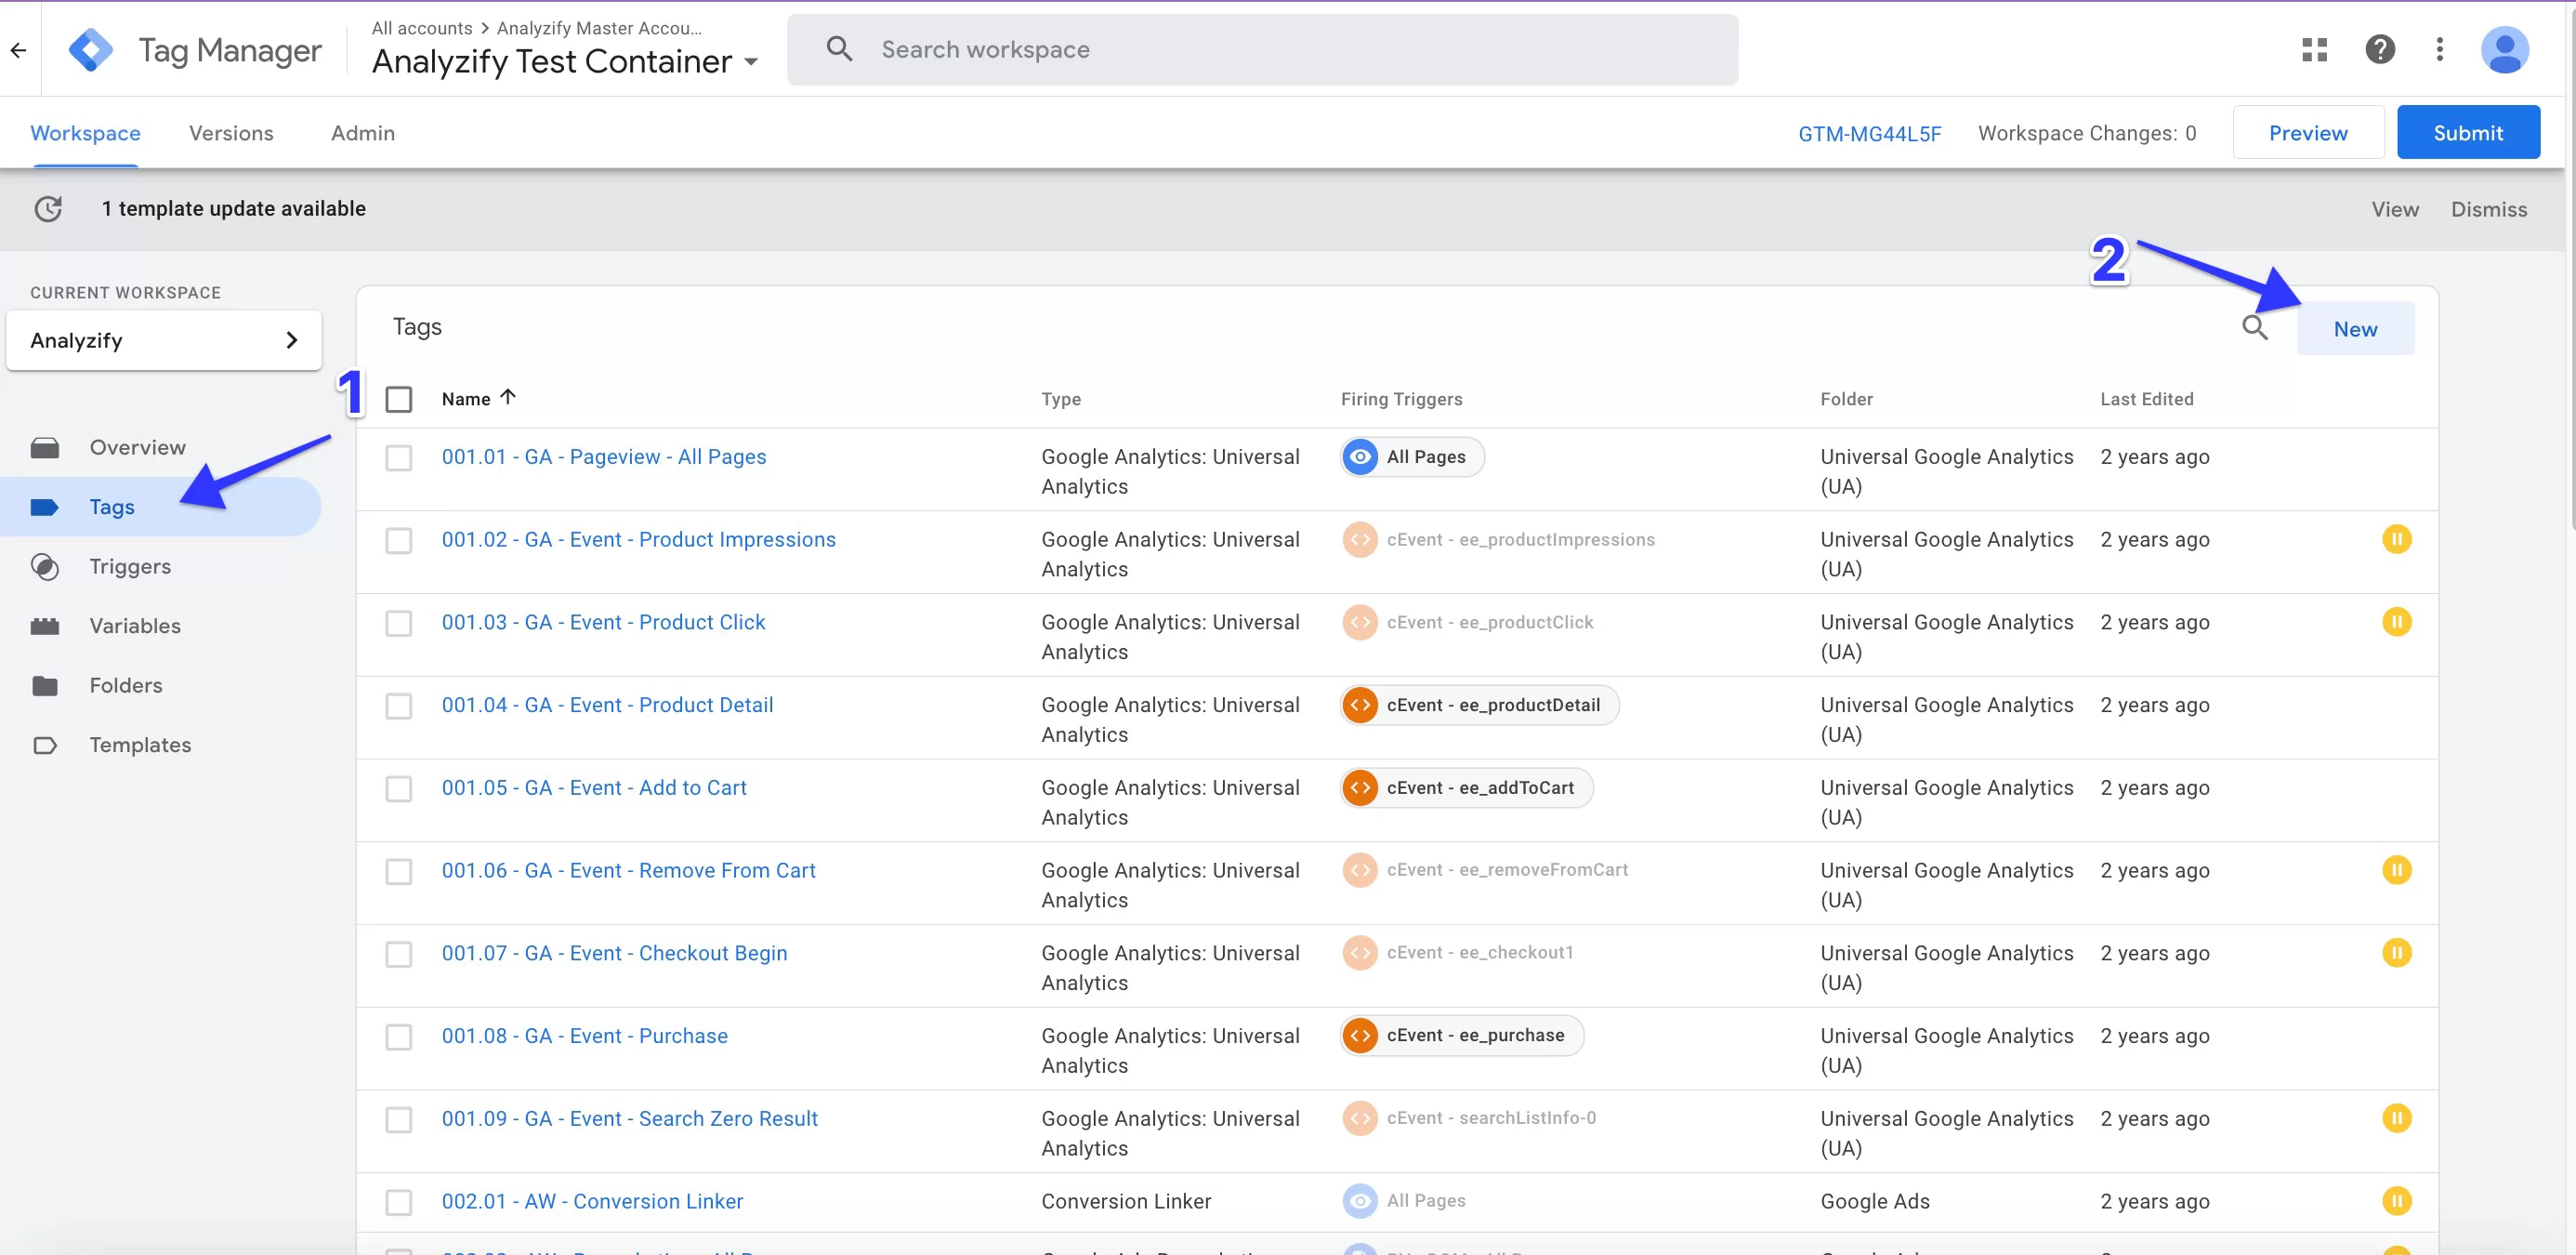Check the 001.03 Product Click checkbox
This screenshot has height=1255, width=2576.
tap(399, 625)
